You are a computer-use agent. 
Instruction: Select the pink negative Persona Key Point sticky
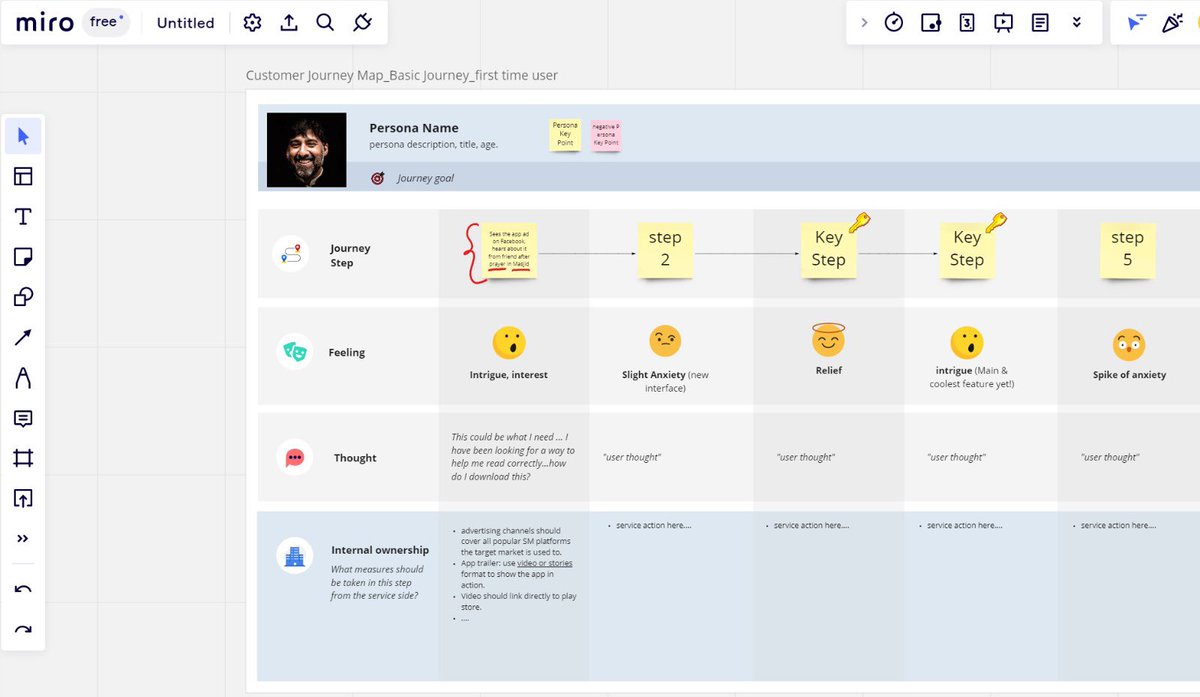click(605, 135)
